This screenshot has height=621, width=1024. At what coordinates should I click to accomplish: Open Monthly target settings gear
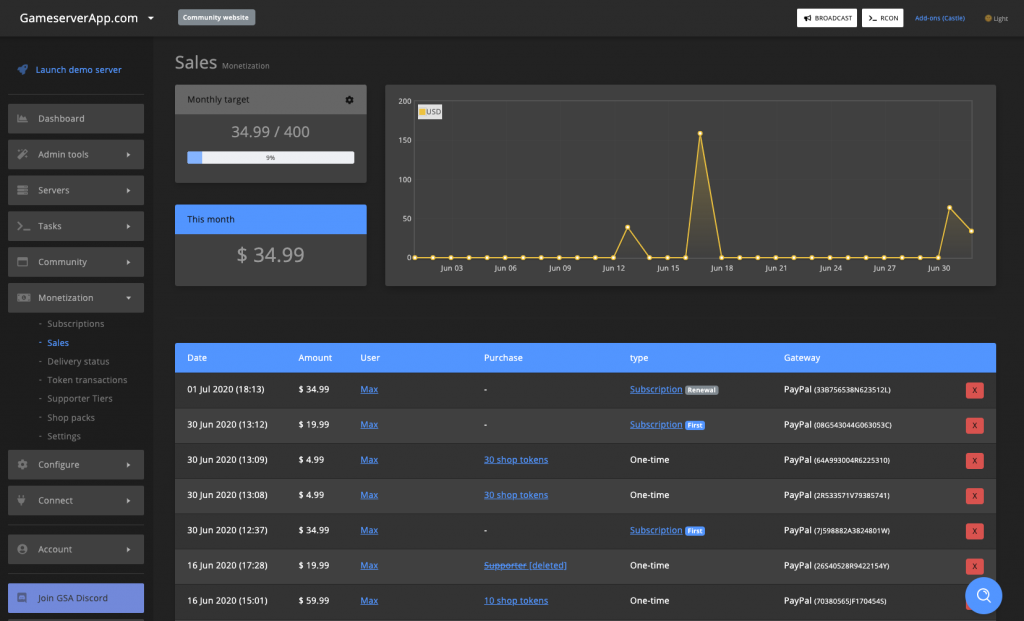(x=349, y=100)
